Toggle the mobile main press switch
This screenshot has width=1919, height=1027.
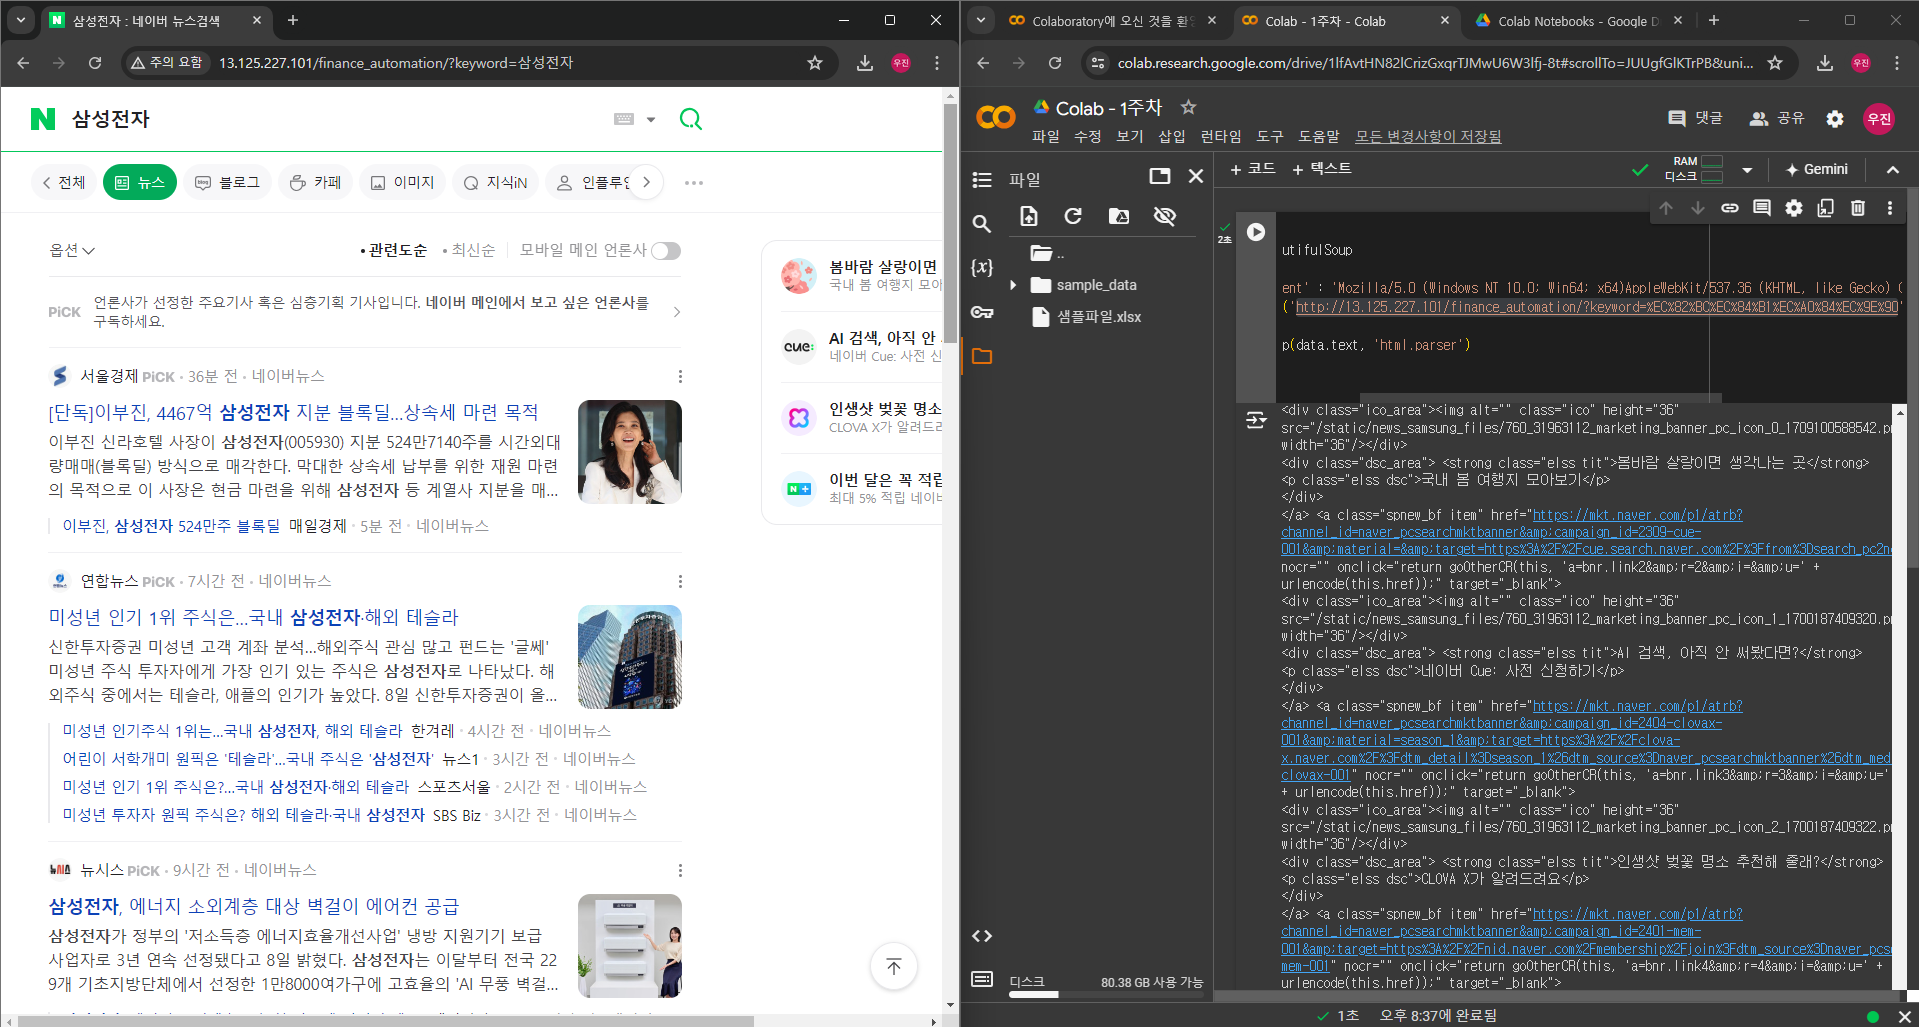click(x=666, y=250)
